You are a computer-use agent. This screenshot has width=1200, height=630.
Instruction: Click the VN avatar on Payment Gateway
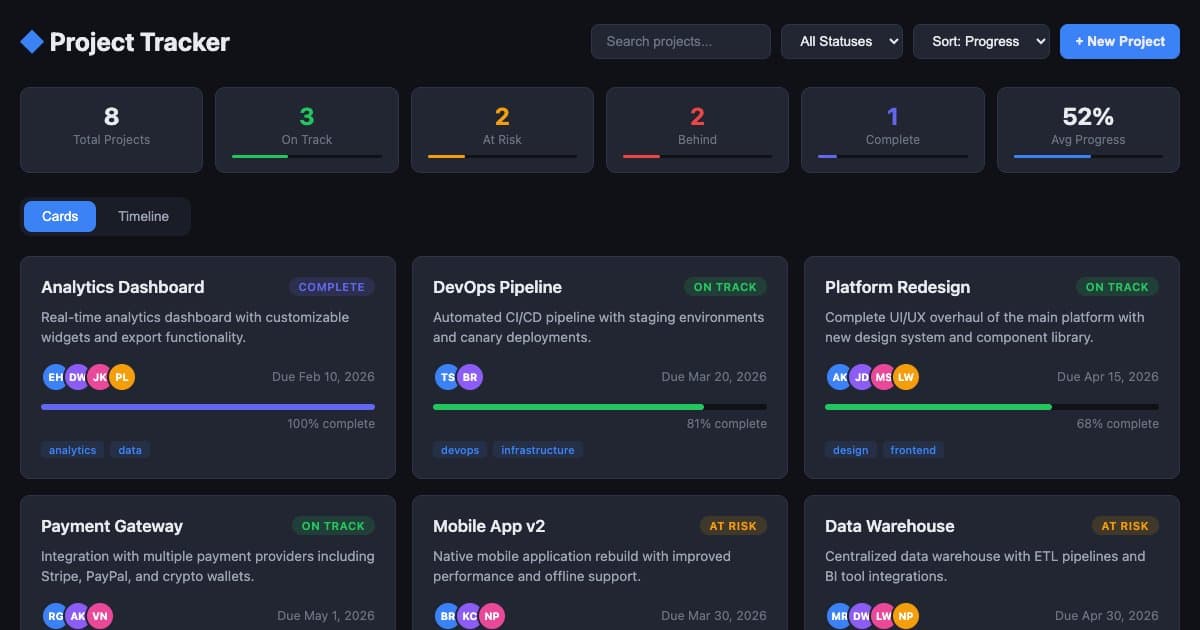pos(99,616)
